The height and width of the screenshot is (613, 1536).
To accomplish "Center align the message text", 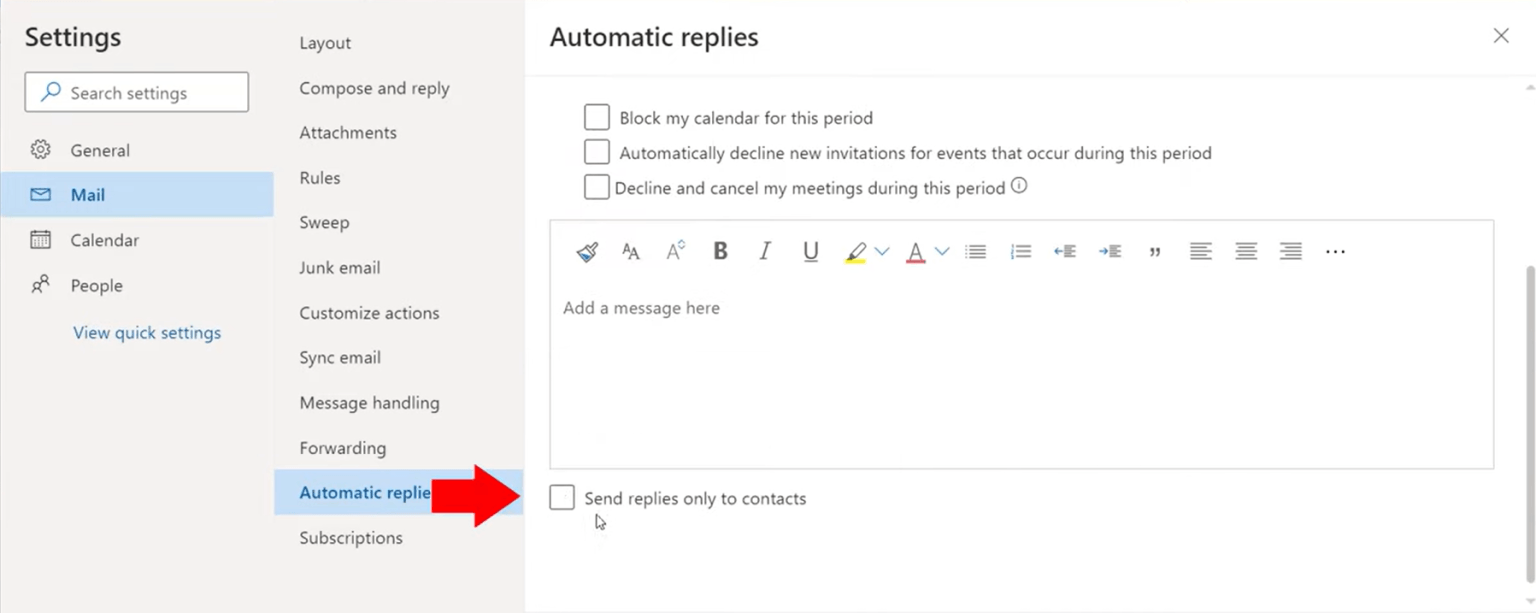I will click(1245, 251).
